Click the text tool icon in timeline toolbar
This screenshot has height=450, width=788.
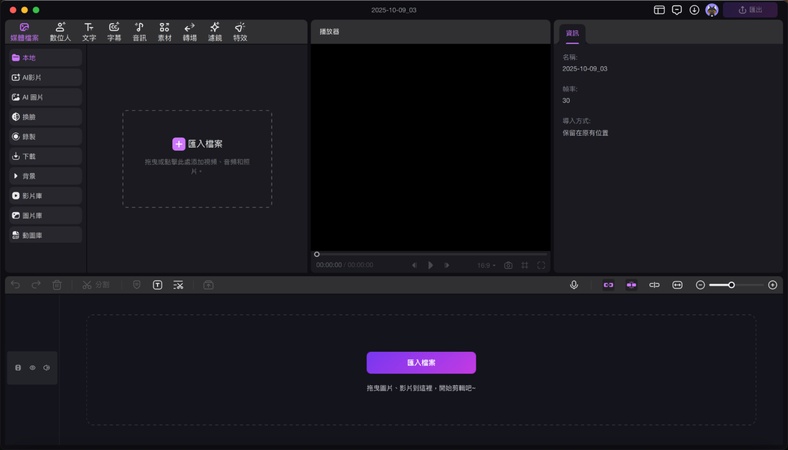[158, 285]
